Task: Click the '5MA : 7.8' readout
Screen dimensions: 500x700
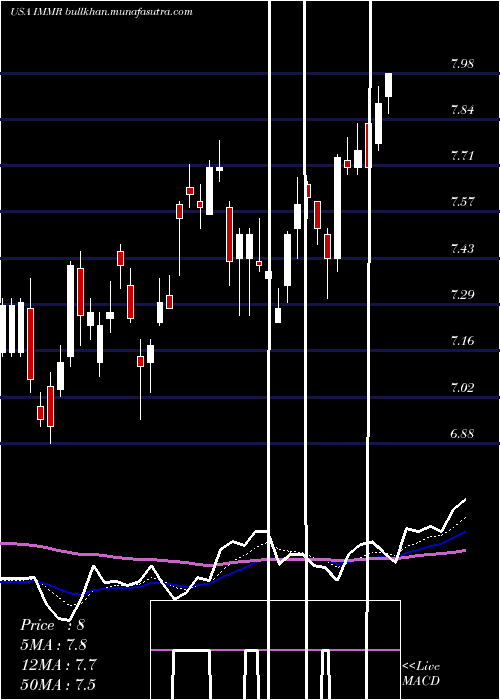Action: (x=54, y=645)
